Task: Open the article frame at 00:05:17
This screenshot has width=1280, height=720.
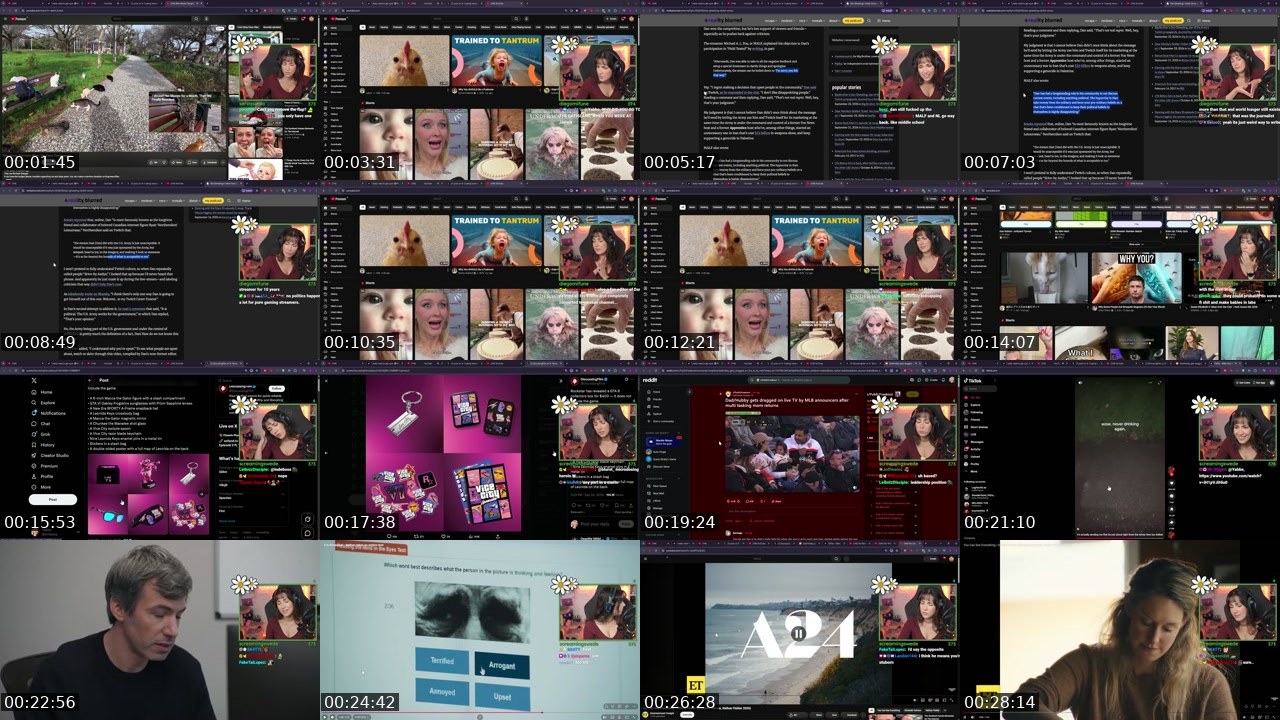Action: click(x=800, y=90)
